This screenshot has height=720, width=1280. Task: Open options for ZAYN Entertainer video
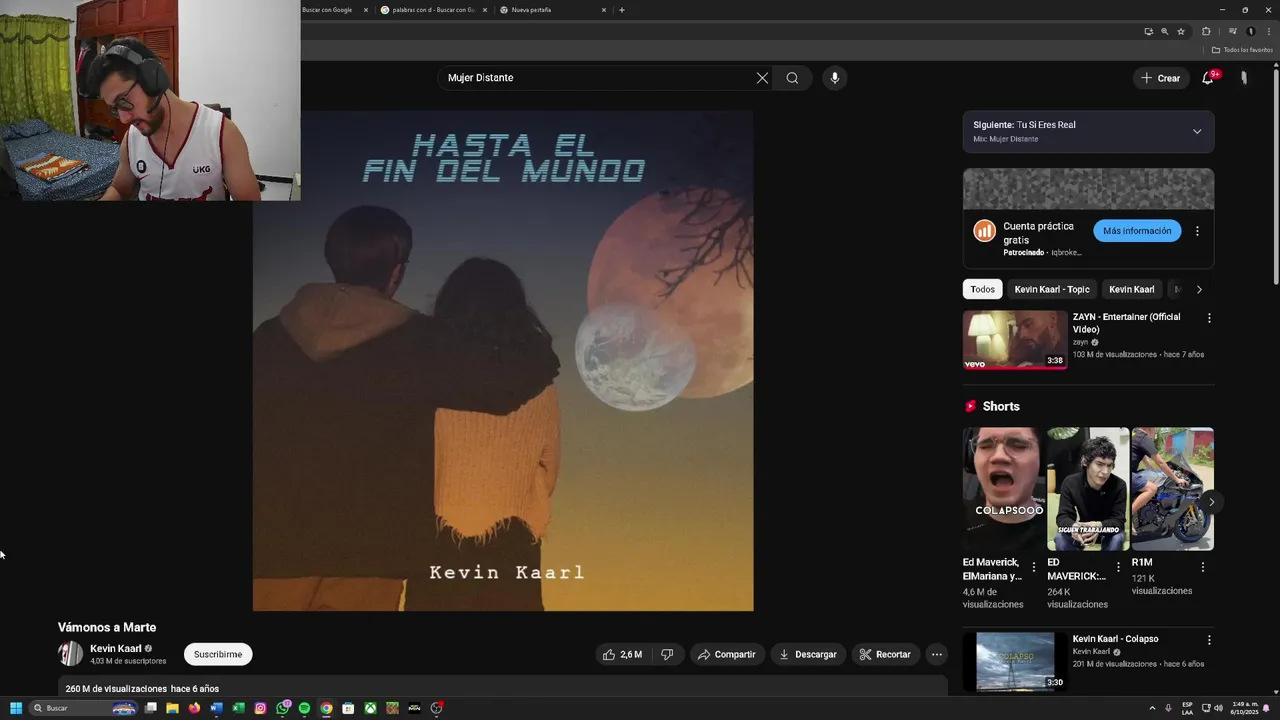(1209, 318)
